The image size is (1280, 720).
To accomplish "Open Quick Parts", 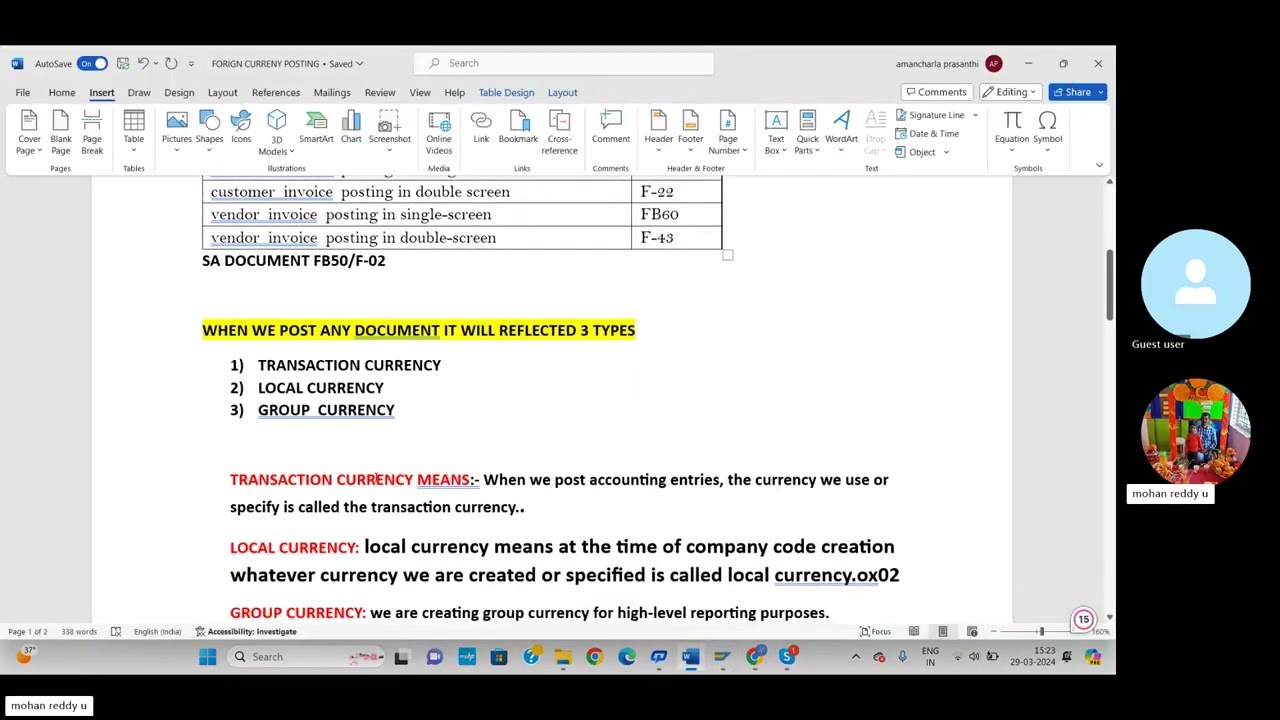I will click(x=807, y=132).
